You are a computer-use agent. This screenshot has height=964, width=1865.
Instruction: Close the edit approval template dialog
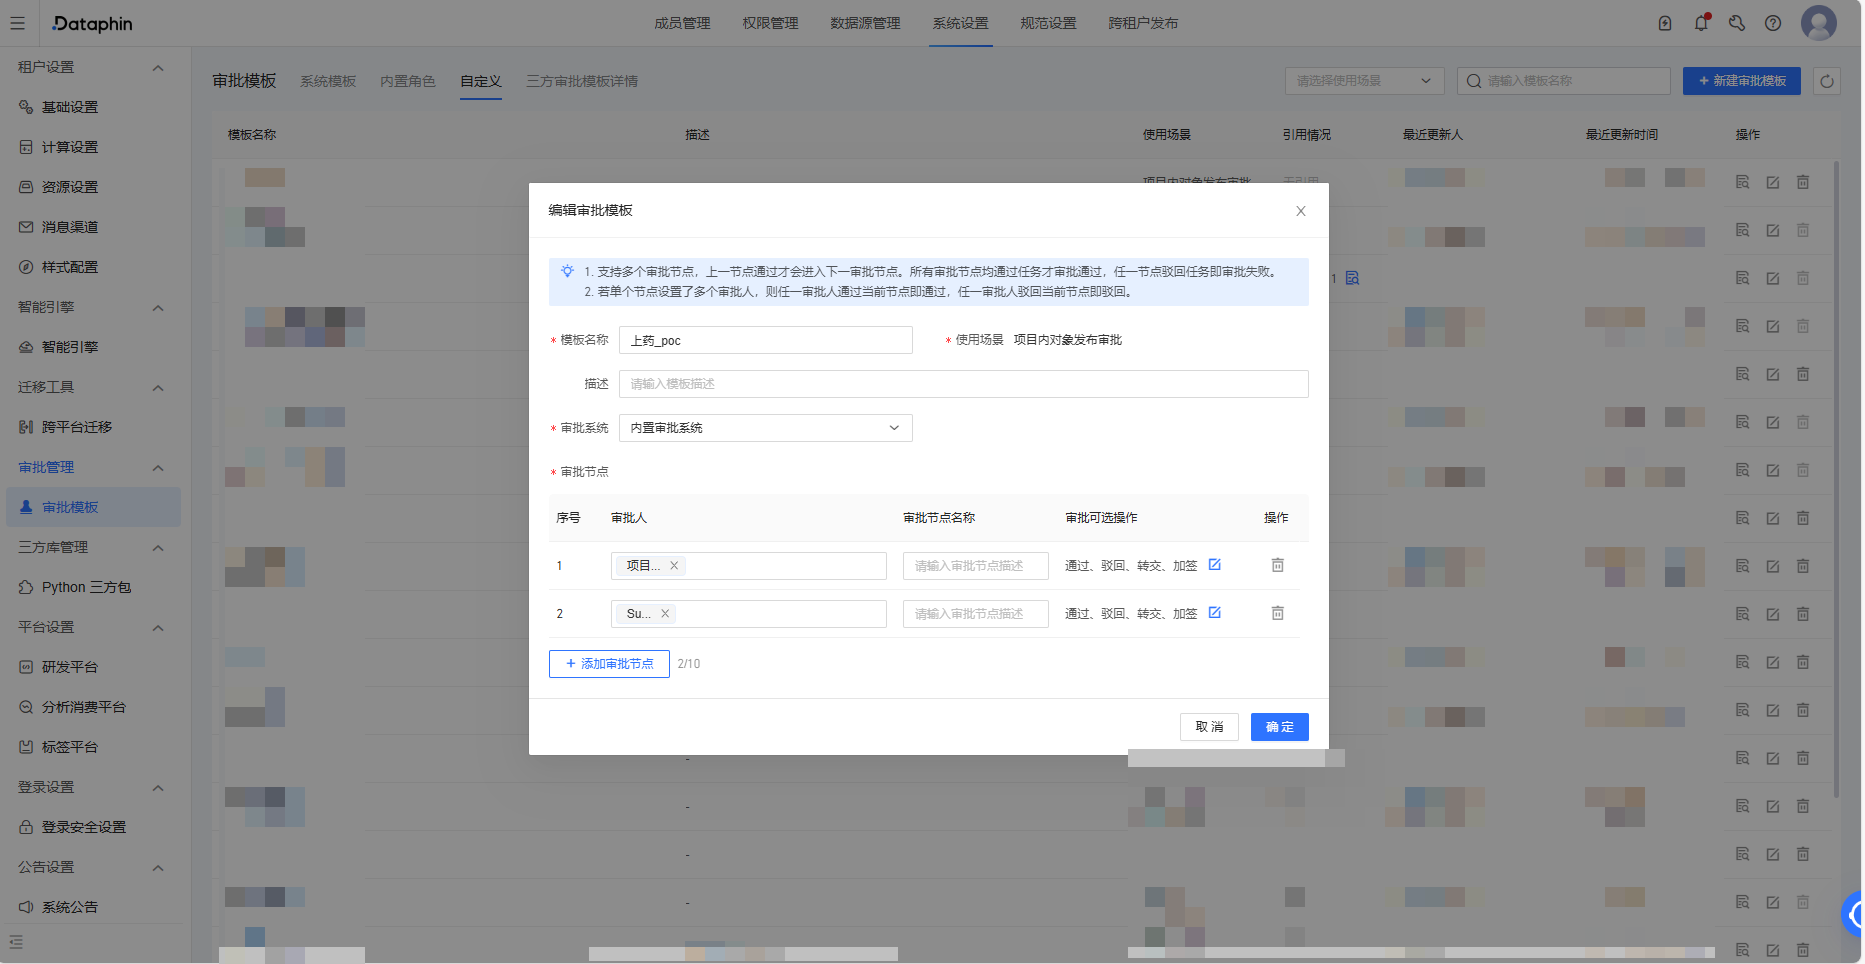click(x=1300, y=211)
